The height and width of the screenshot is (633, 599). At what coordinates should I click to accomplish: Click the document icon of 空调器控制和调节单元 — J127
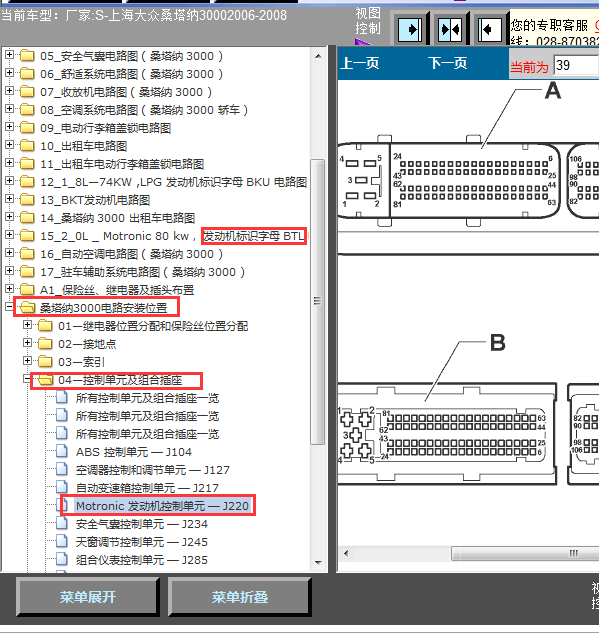tap(62, 470)
